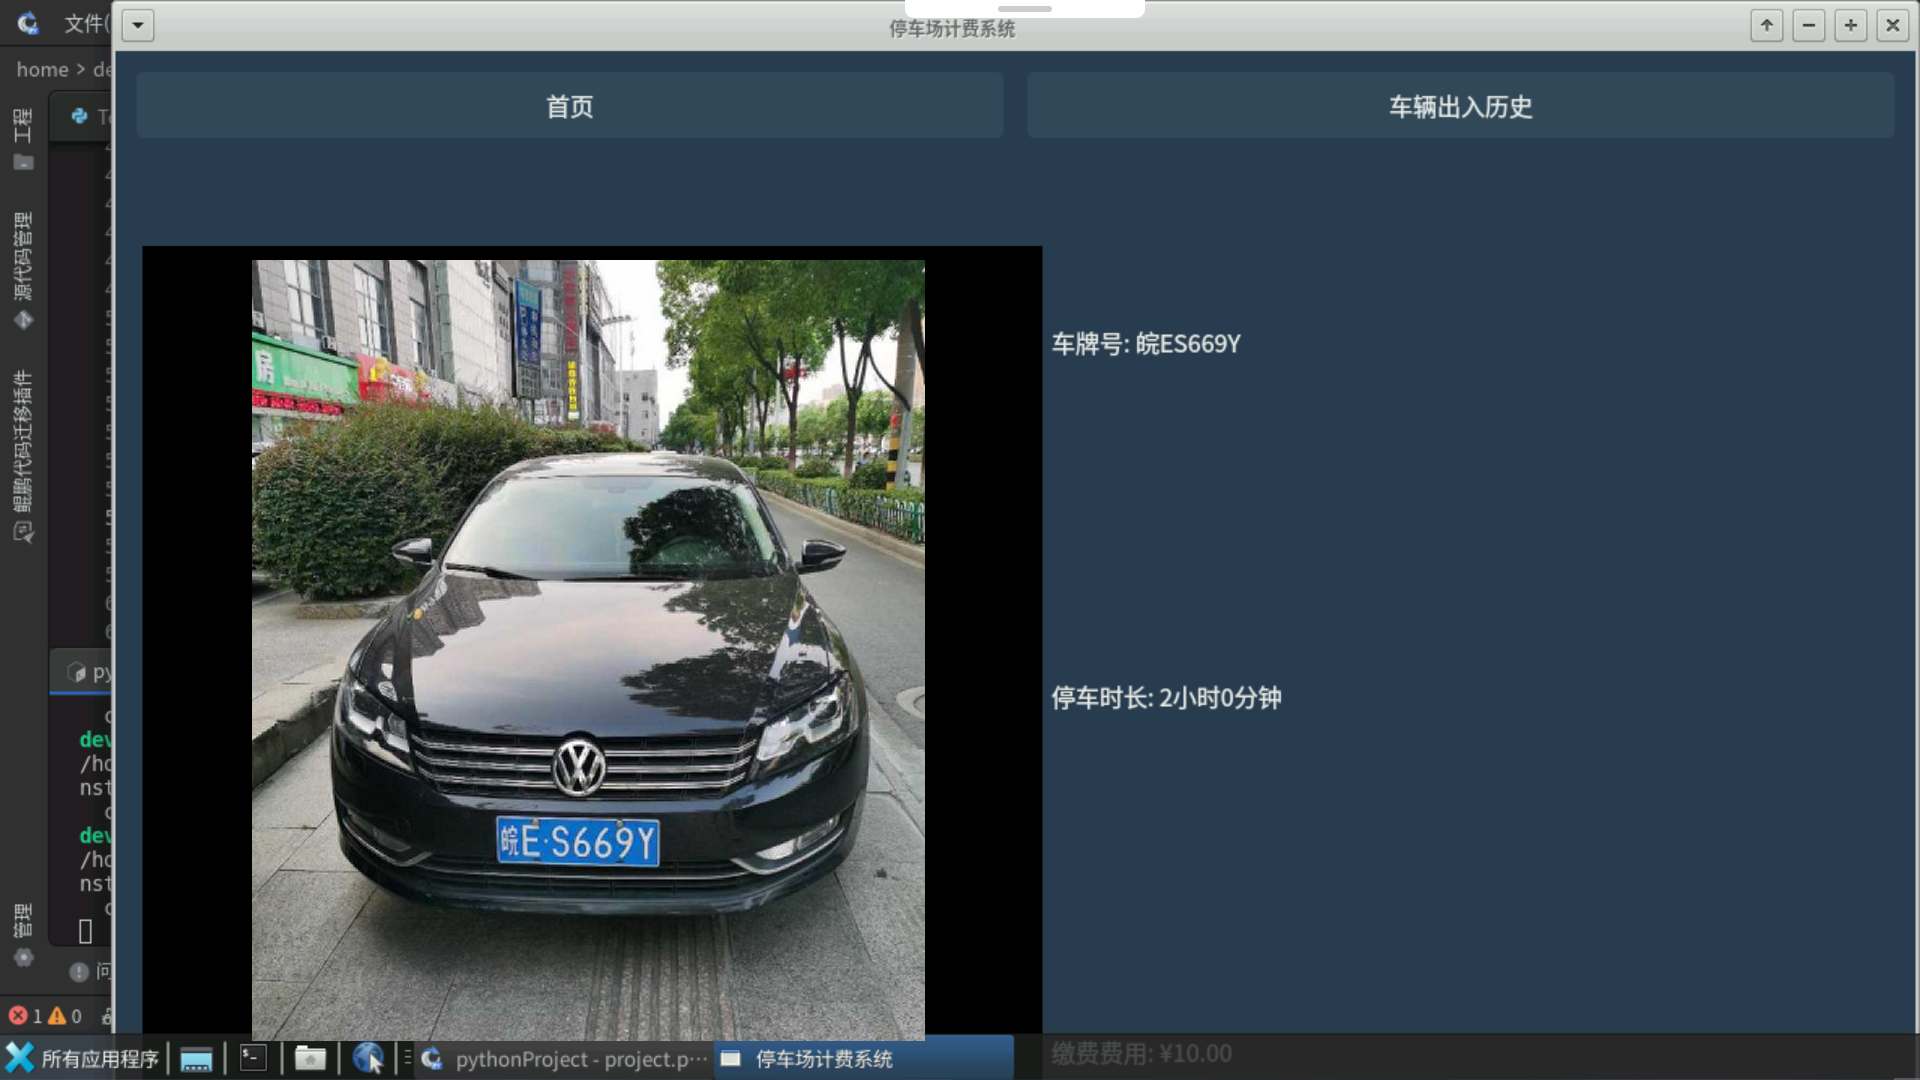The height and width of the screenshot is (1080, 1920).
Task: Switch to the 车辆出入历史 tab
Action: 1459,106
